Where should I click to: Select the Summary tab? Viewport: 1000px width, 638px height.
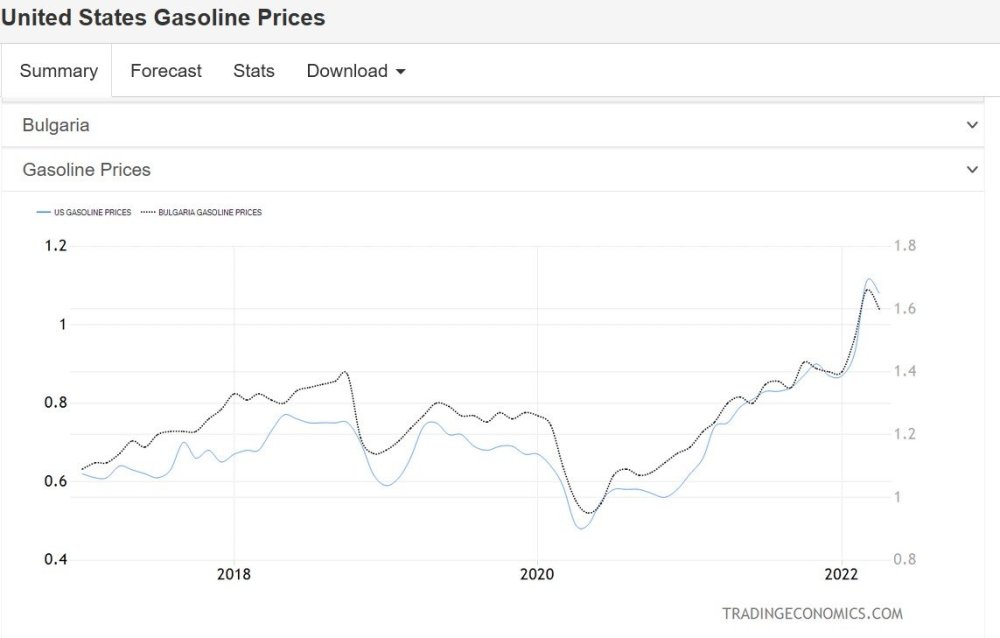tap(57, 71)
